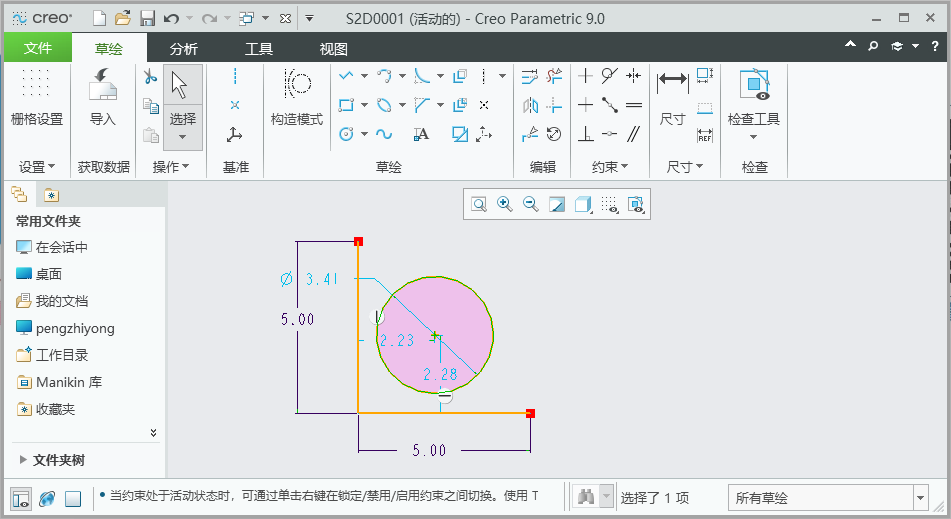
Task: Expand the 文件夹树 section
Action: [x=23, y=460]
